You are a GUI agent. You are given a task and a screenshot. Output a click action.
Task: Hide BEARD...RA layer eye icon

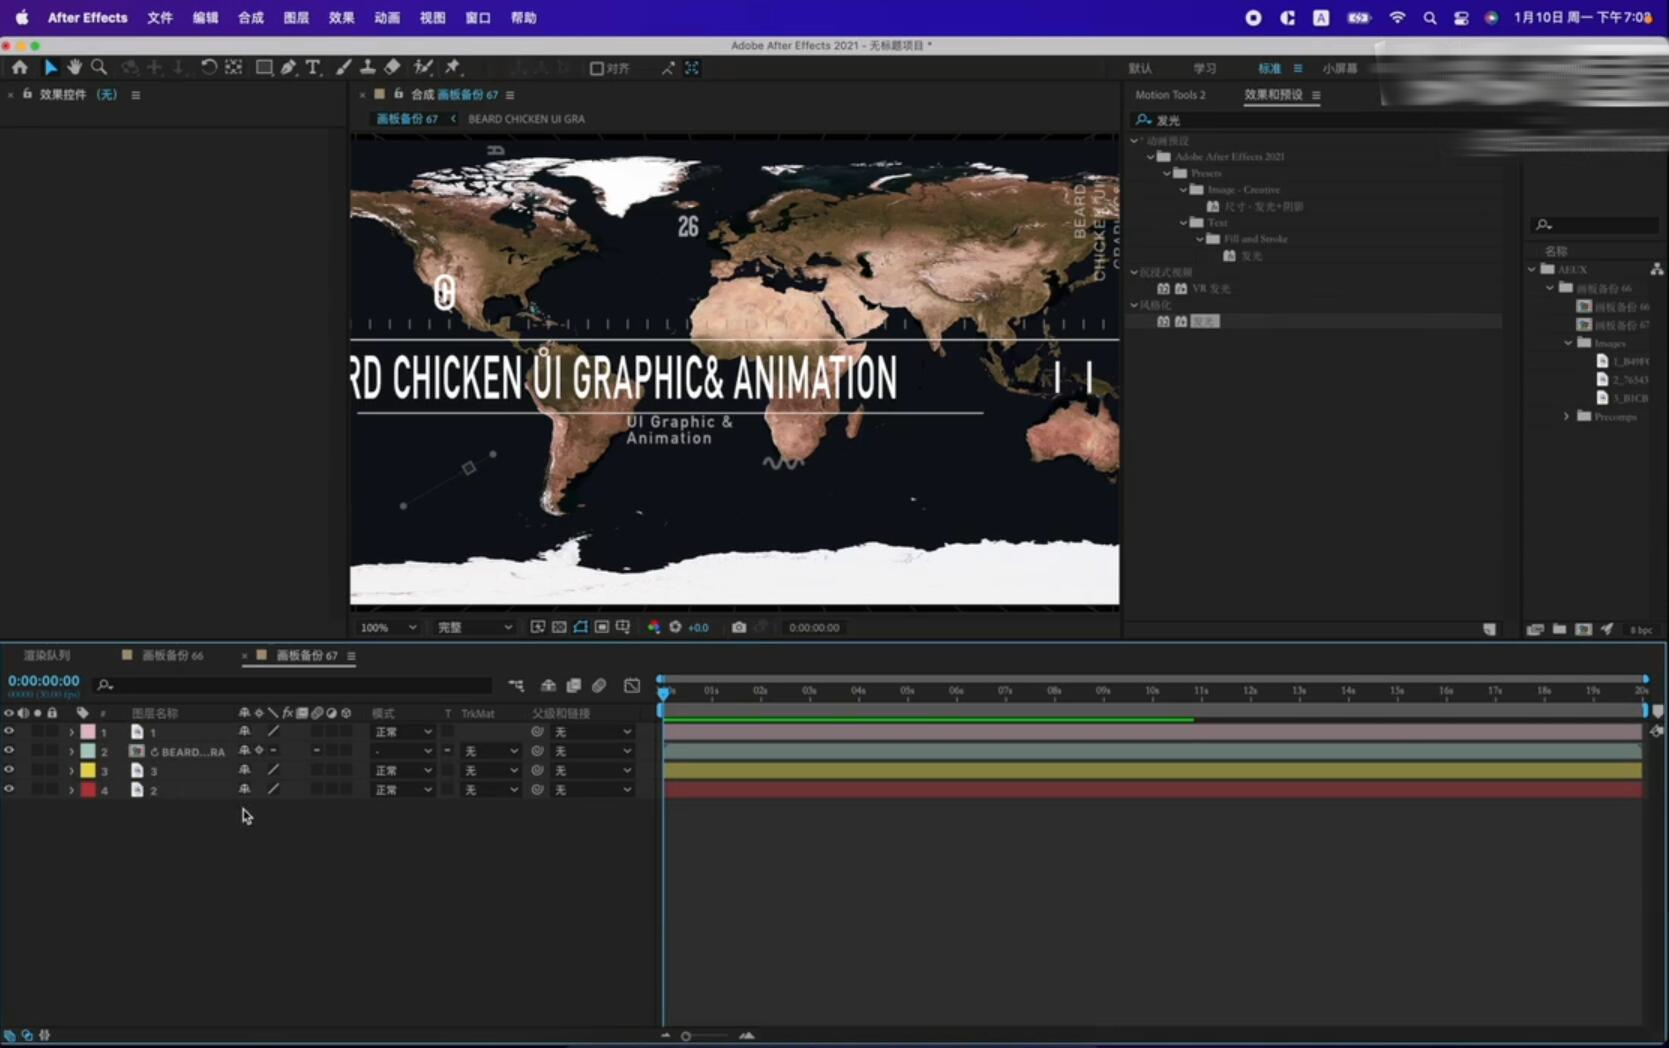pyautogui.click(x=9, y=750)
